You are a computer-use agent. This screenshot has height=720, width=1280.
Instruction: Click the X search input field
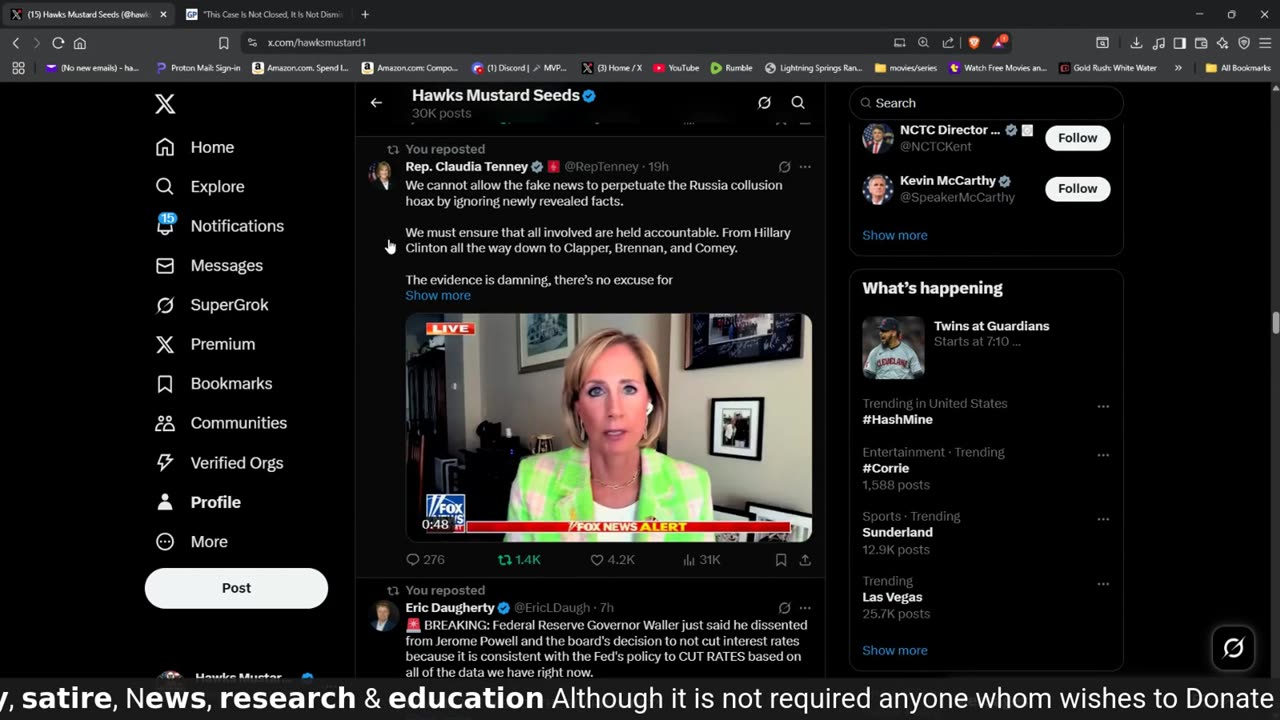click(x=986, y=103)
